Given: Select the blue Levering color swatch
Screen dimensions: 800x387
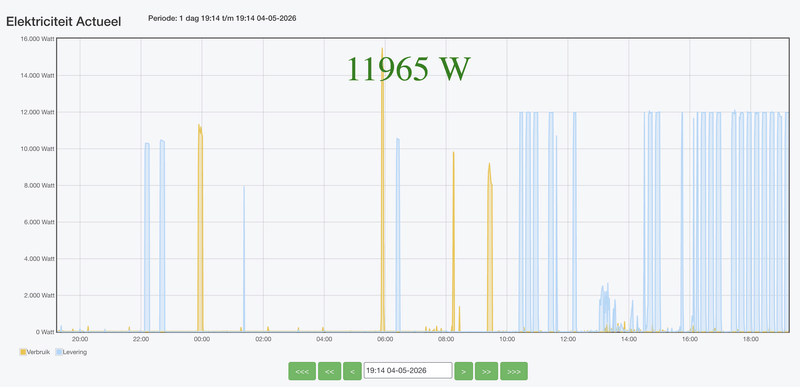Looking at the screenshot, I should pos(58,352).
